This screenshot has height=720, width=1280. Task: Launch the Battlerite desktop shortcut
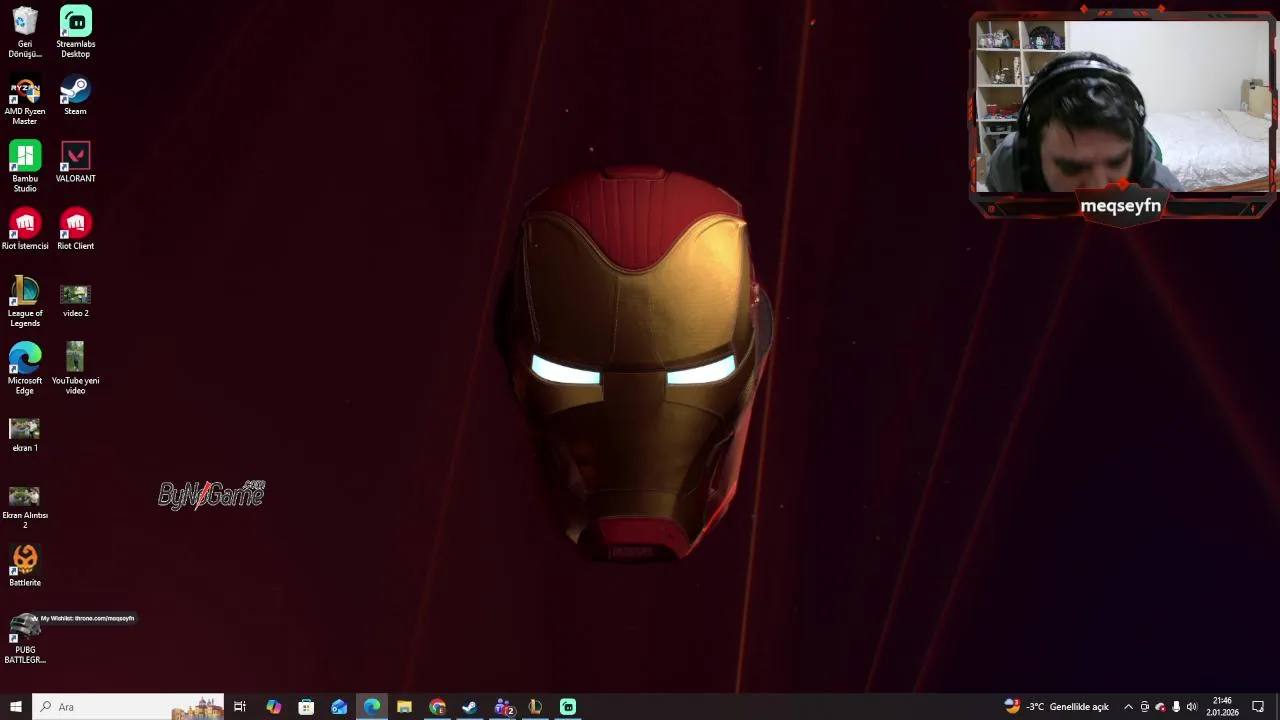click(x=25, y=565)
